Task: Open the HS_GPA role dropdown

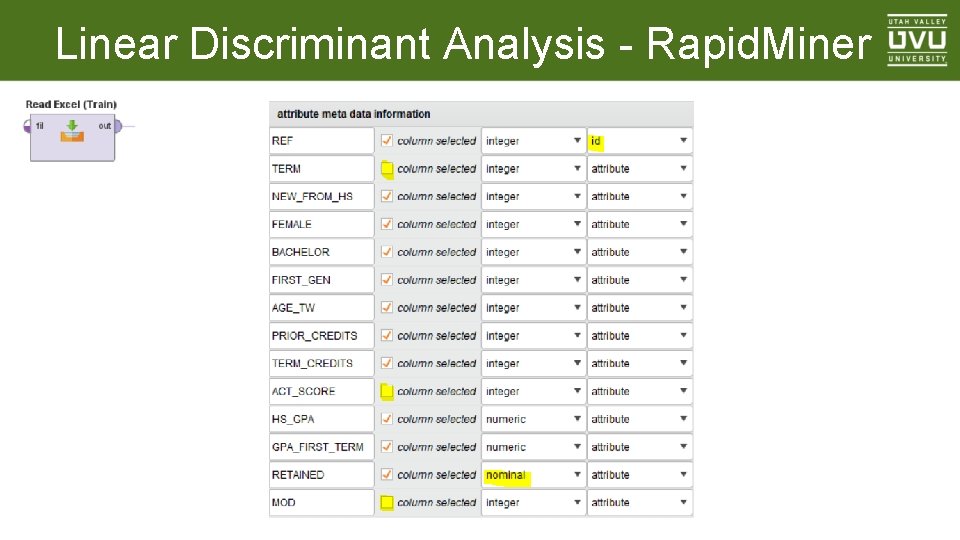Action: [x=640, y=419]
